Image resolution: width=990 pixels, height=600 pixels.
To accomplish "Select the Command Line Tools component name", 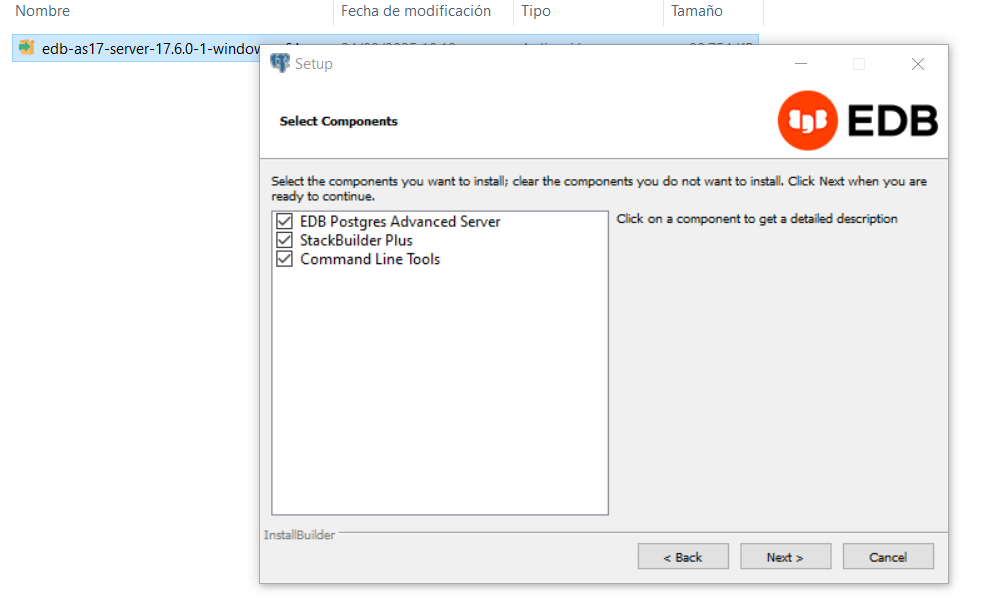I will 370,259.
